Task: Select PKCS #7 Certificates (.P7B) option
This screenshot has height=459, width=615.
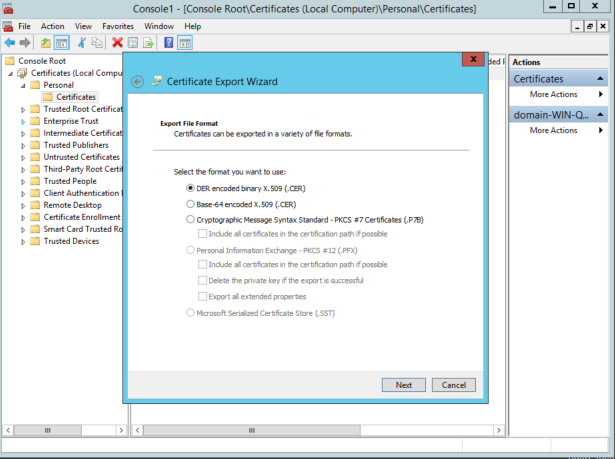Action: (x=305, y=220)
